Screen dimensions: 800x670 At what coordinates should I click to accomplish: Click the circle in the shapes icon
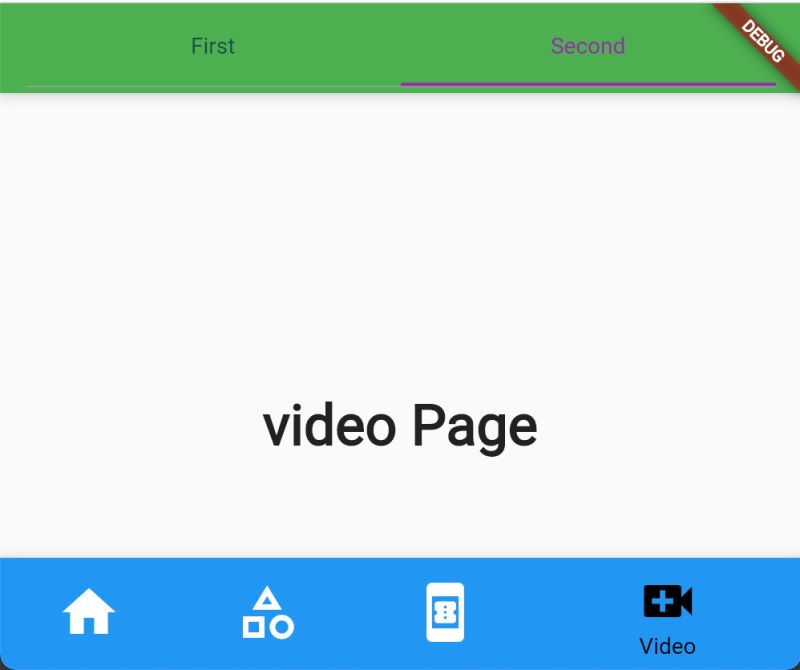[282, 627]
